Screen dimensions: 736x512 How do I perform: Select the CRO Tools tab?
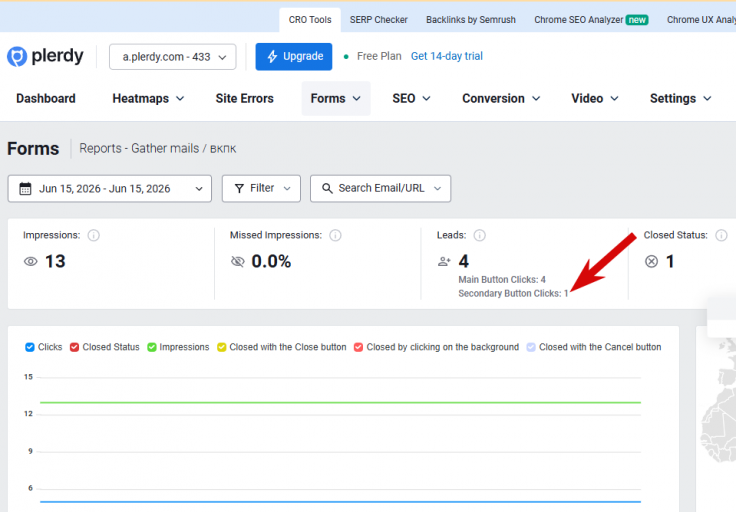pyautogui.click(x=310, y=20)
